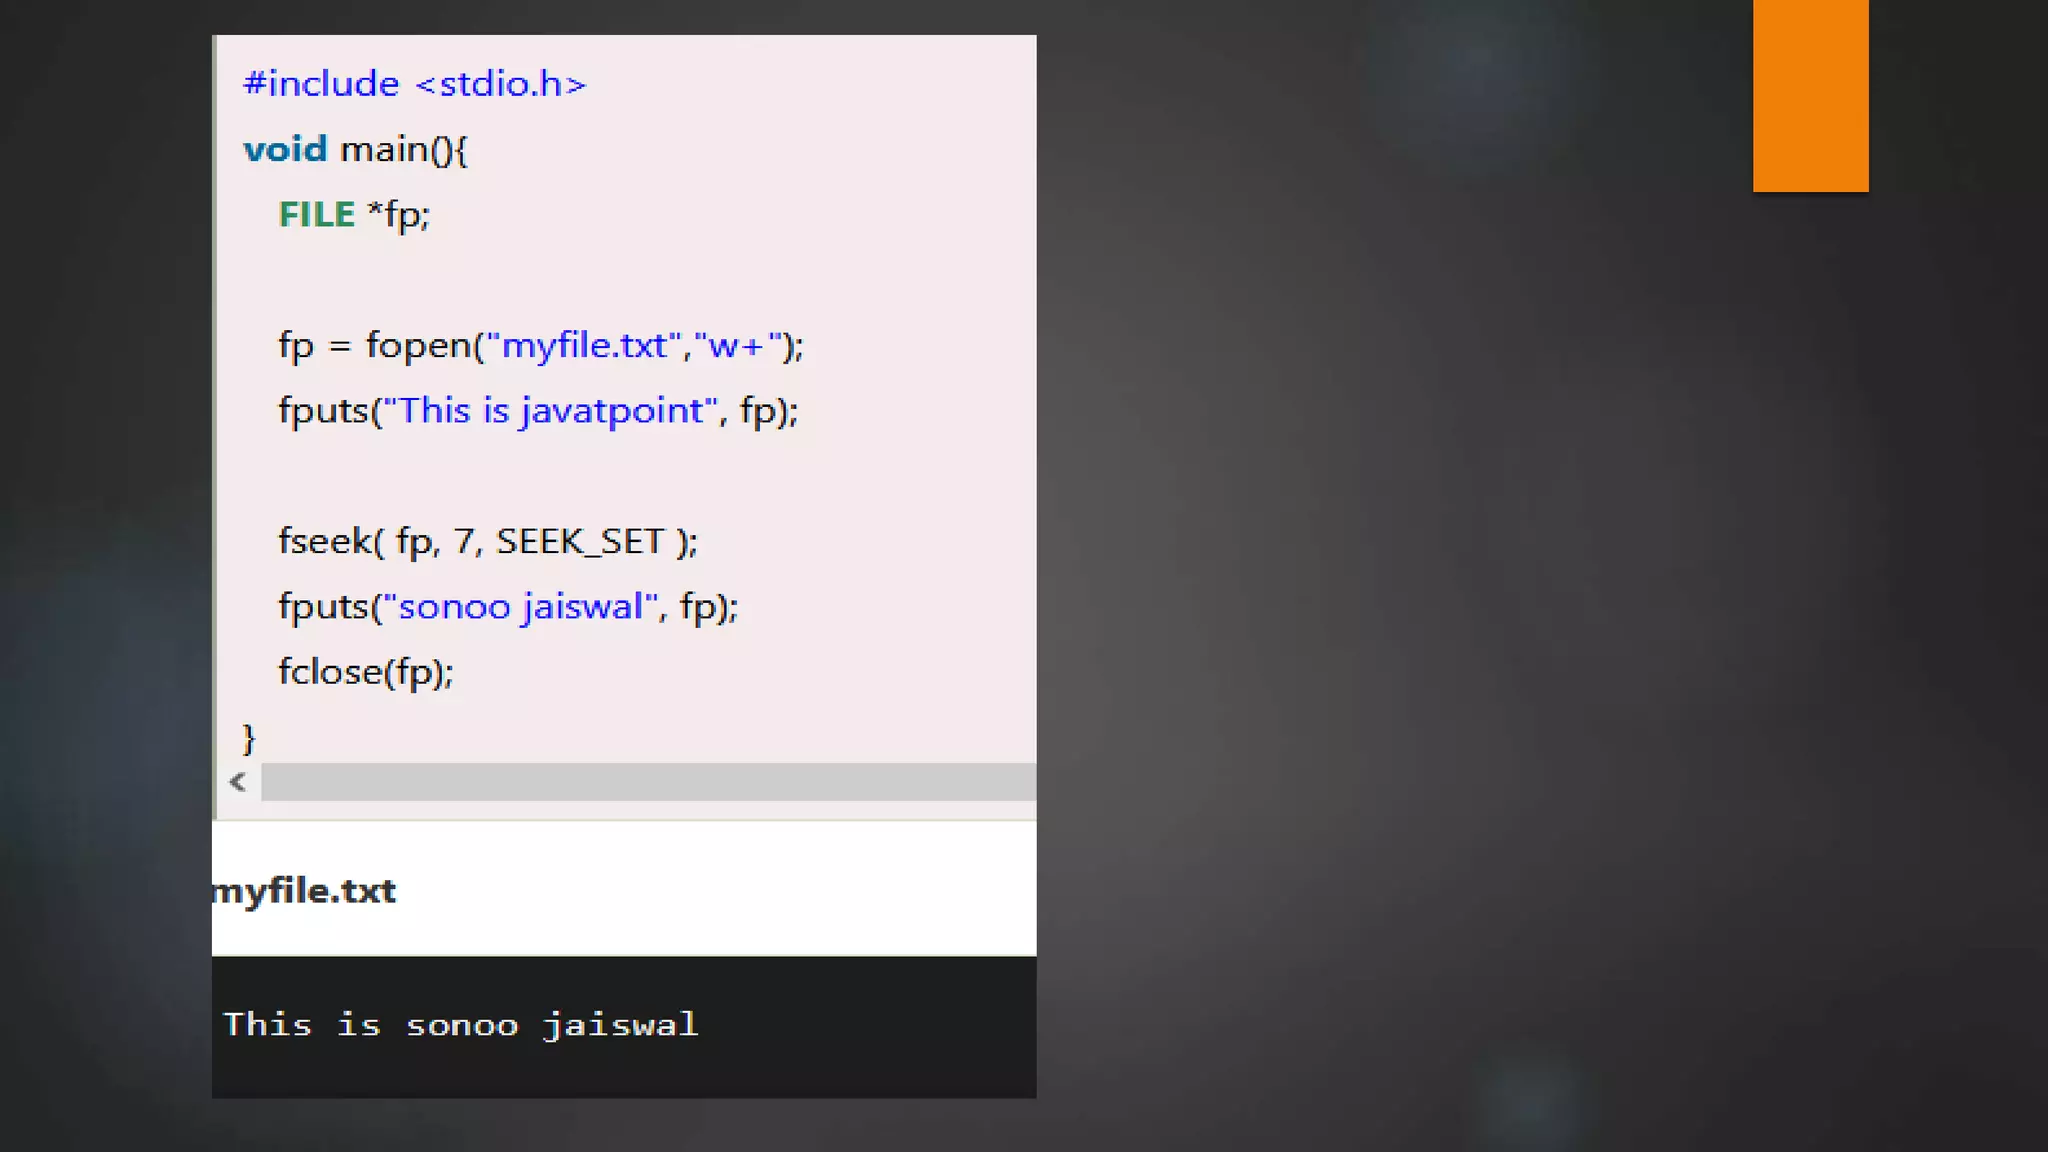
Task: Click the *fp; pointer declaration
Action: 398,215
